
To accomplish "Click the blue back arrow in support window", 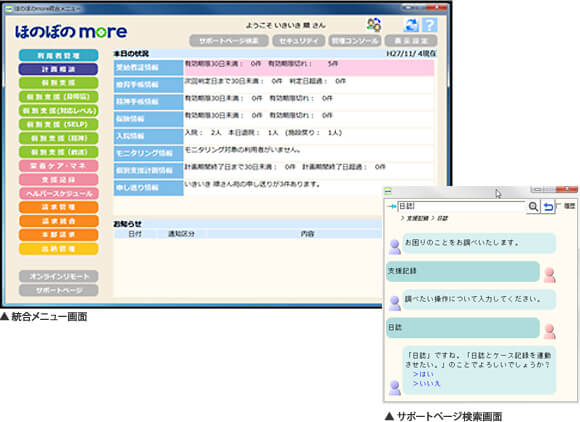I will tap(548, 206).
